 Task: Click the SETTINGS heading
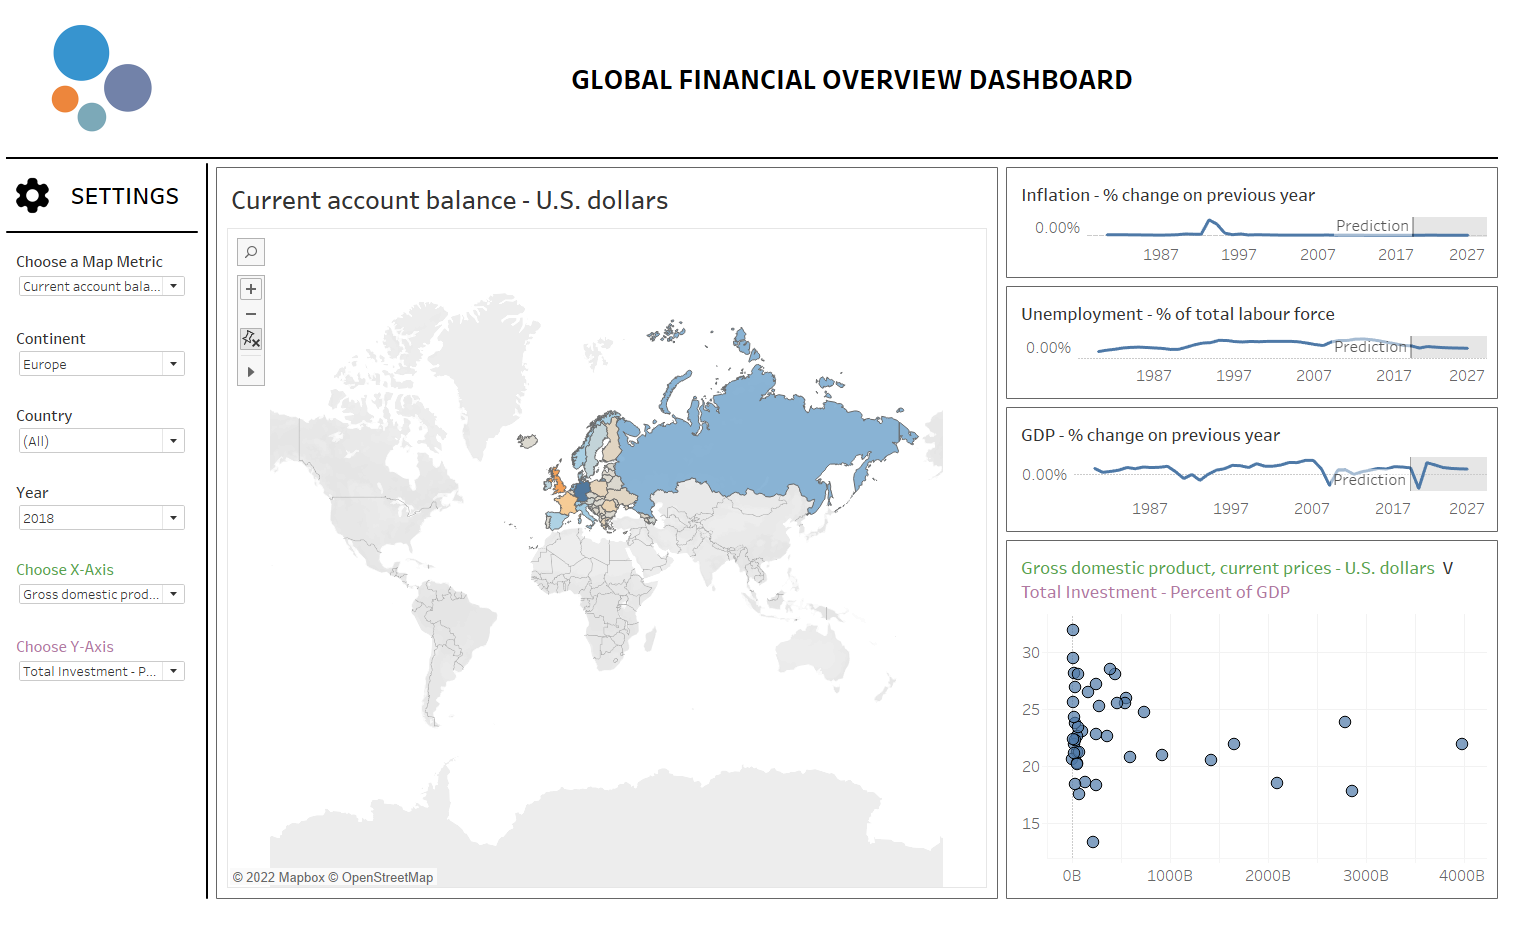[x=125, y=196]
